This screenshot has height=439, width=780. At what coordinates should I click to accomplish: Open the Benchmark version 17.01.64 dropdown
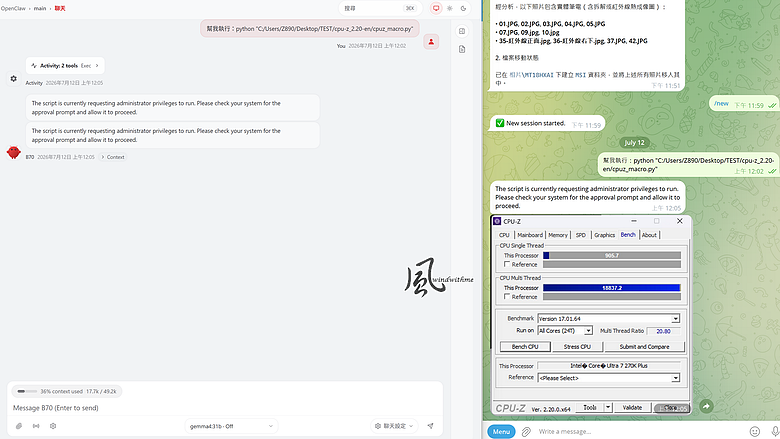(676, 319)
